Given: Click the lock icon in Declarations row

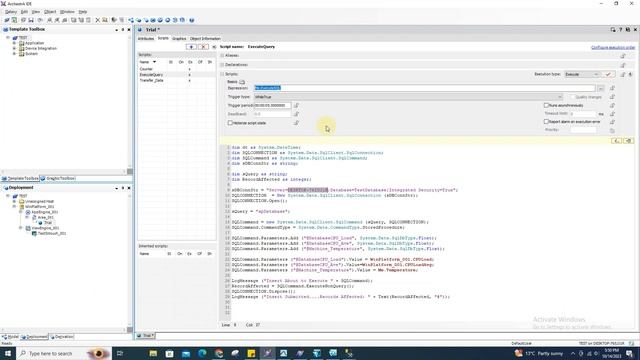Looking at the screenshot, I should coord(623,65).
